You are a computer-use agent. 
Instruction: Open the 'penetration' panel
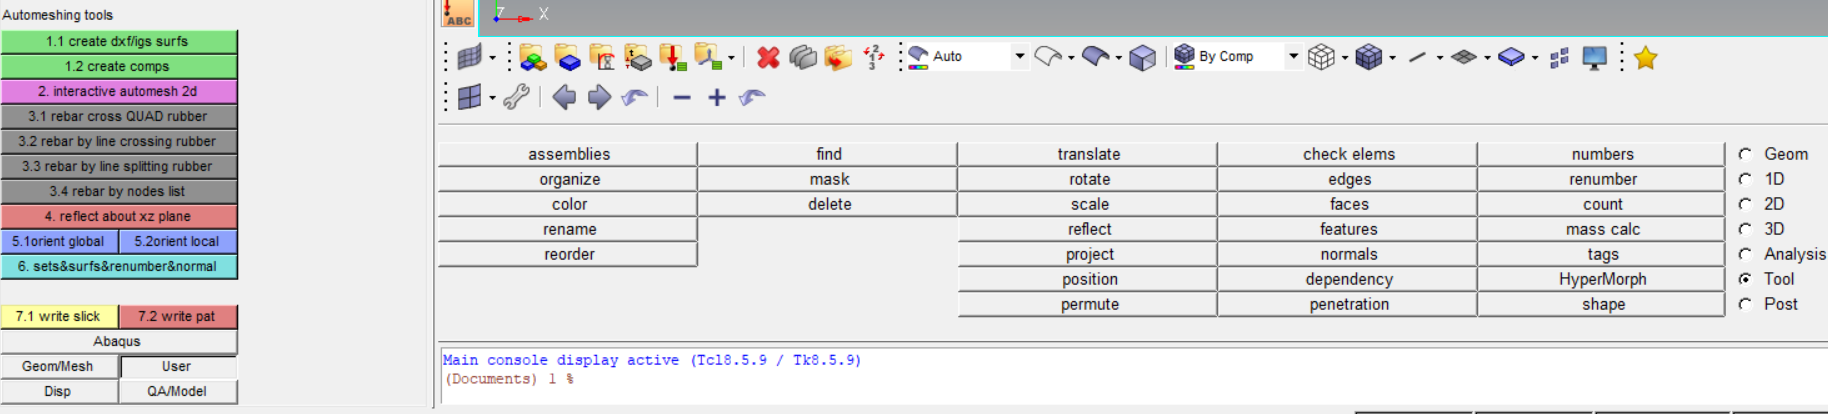coord(1348,304)
